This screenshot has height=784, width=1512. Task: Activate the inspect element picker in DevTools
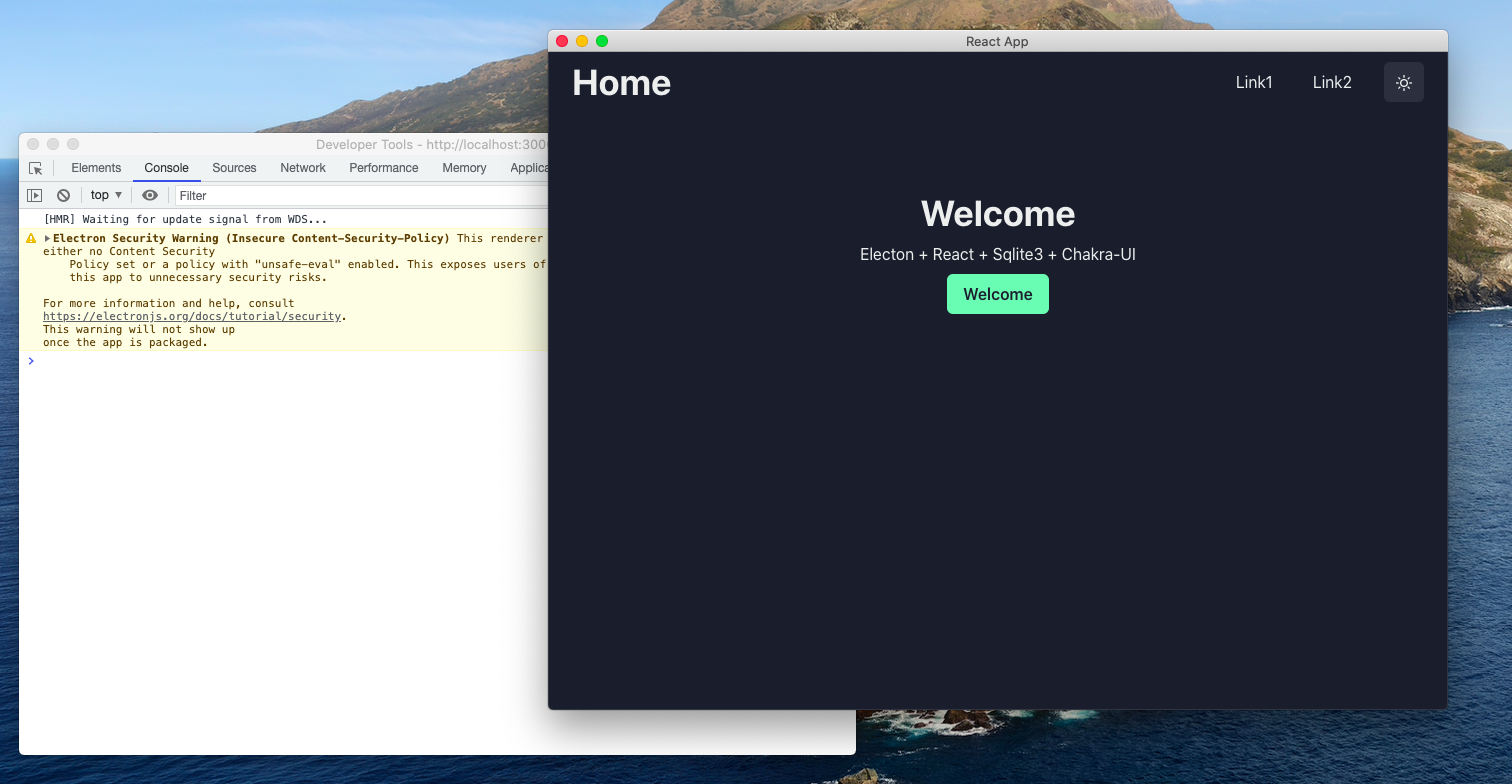coord(36,168)
